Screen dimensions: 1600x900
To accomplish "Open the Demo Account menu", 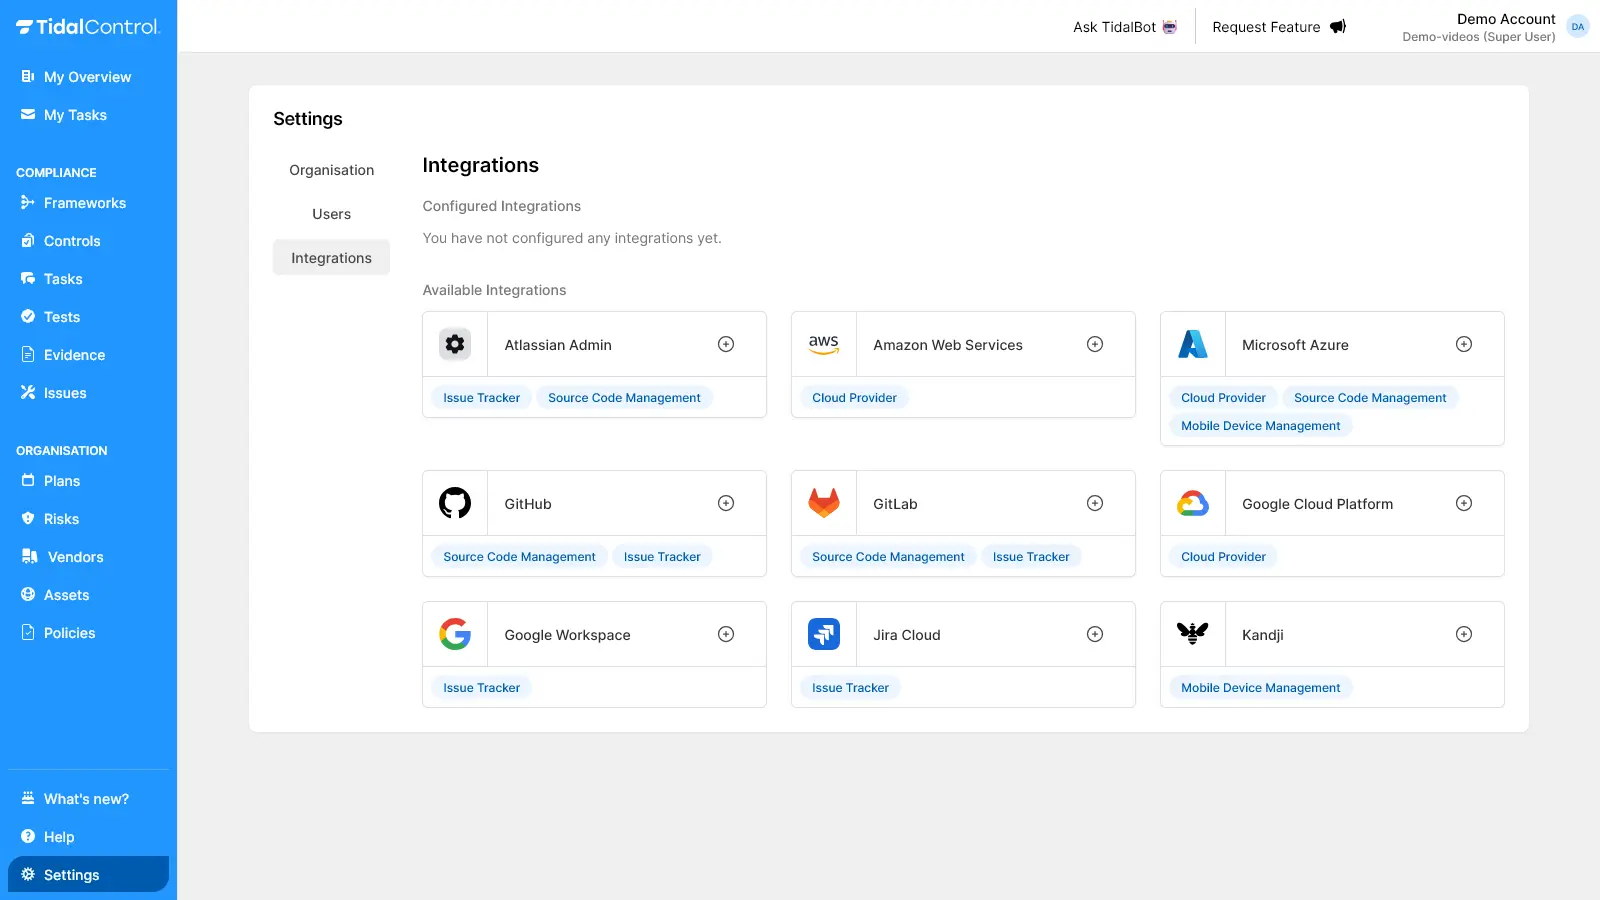I will tap(1479, 27).
